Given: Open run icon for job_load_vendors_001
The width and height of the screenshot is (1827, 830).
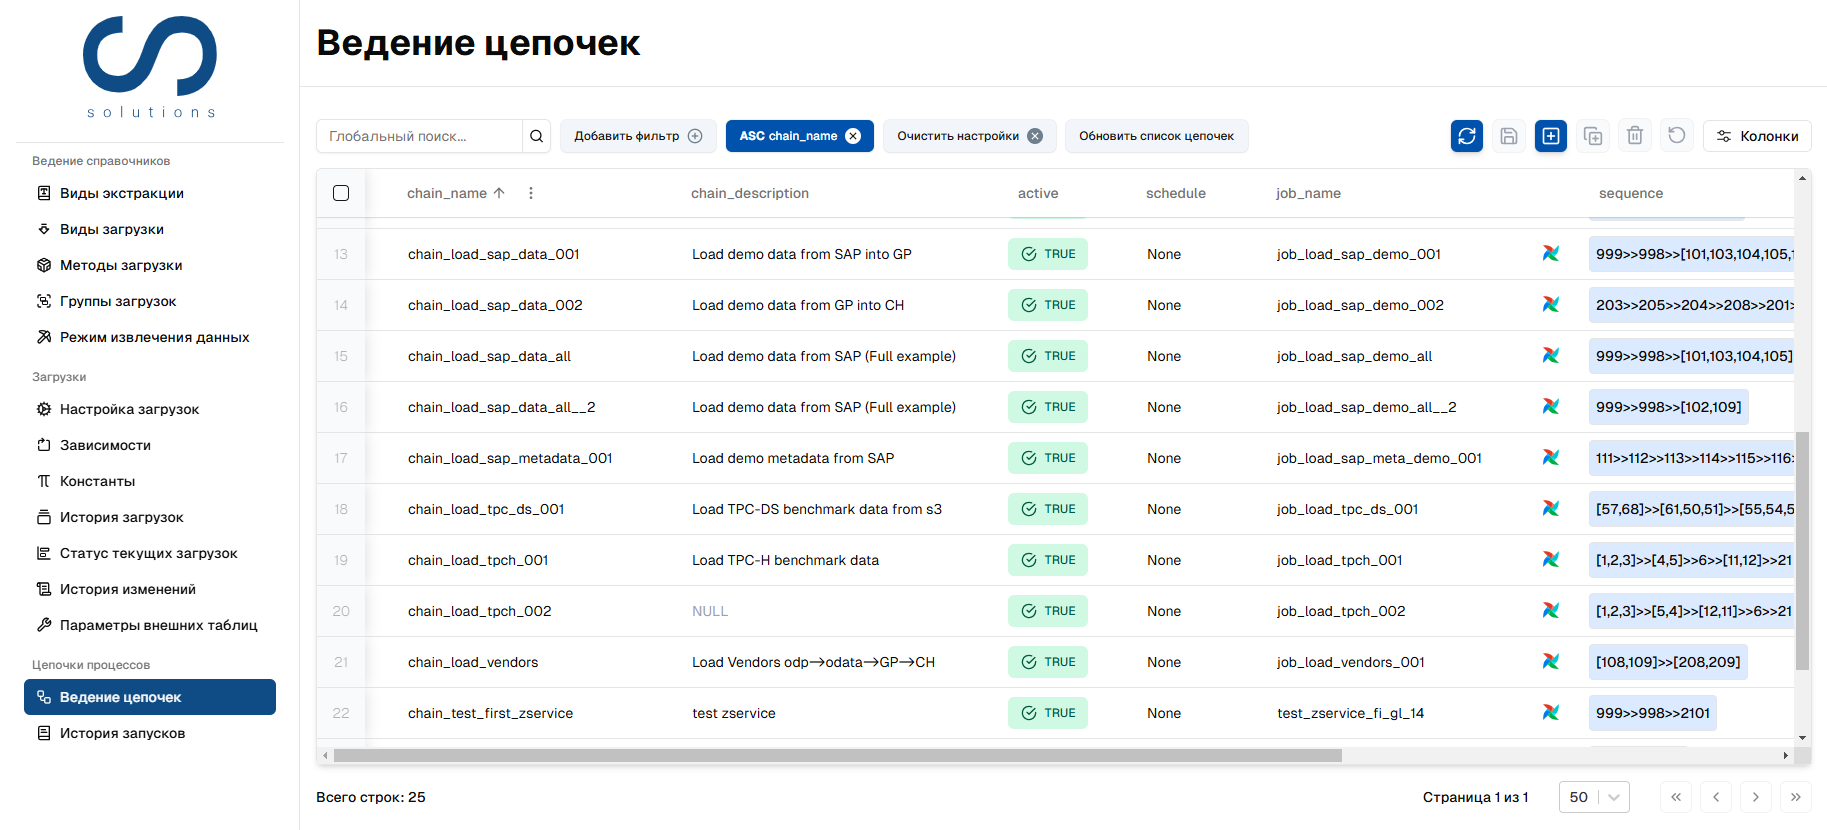Looking at the screenshot, I should (1550, 662).
